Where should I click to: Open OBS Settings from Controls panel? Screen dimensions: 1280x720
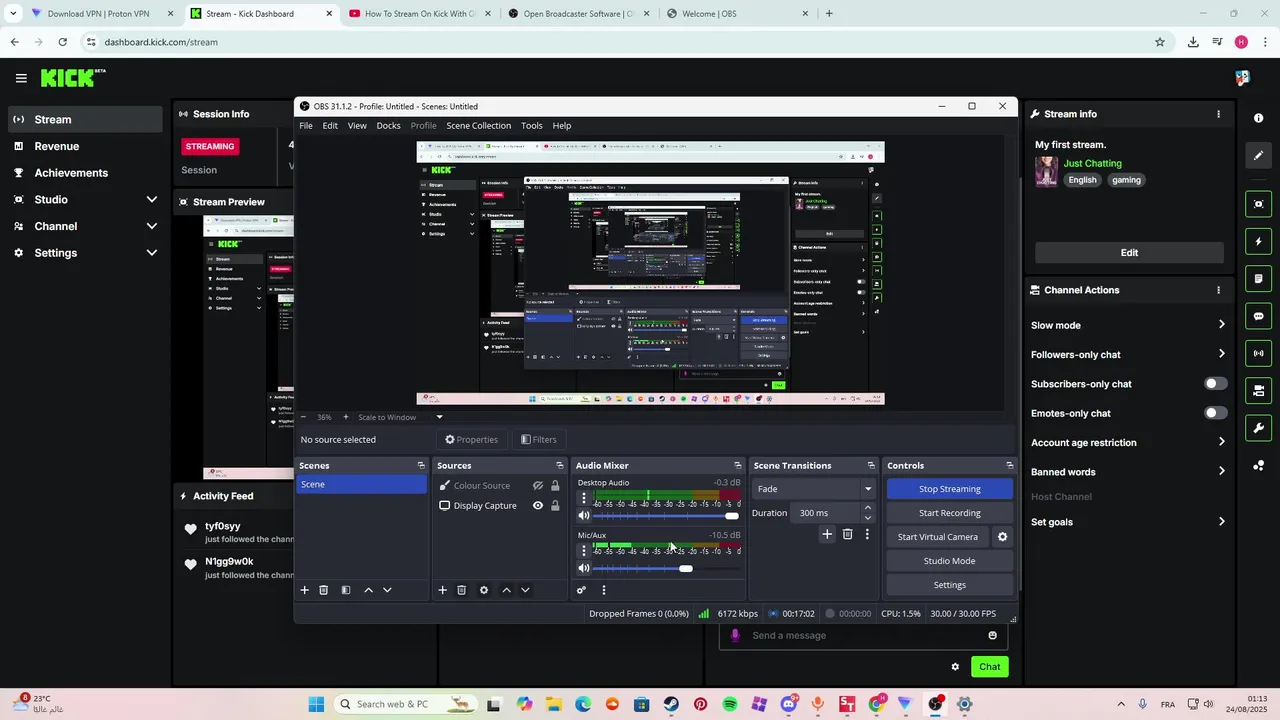click(950, 585)
